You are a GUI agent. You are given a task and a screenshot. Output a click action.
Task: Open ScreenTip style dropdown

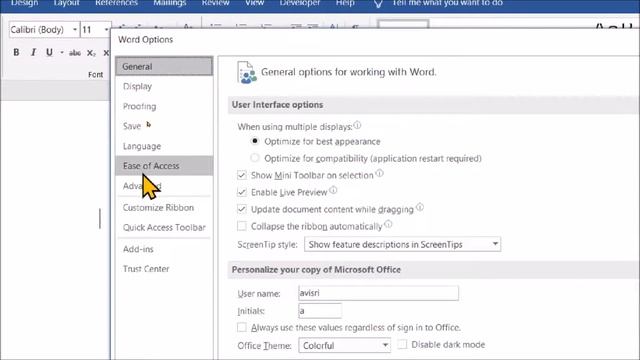tap(402, 244)
